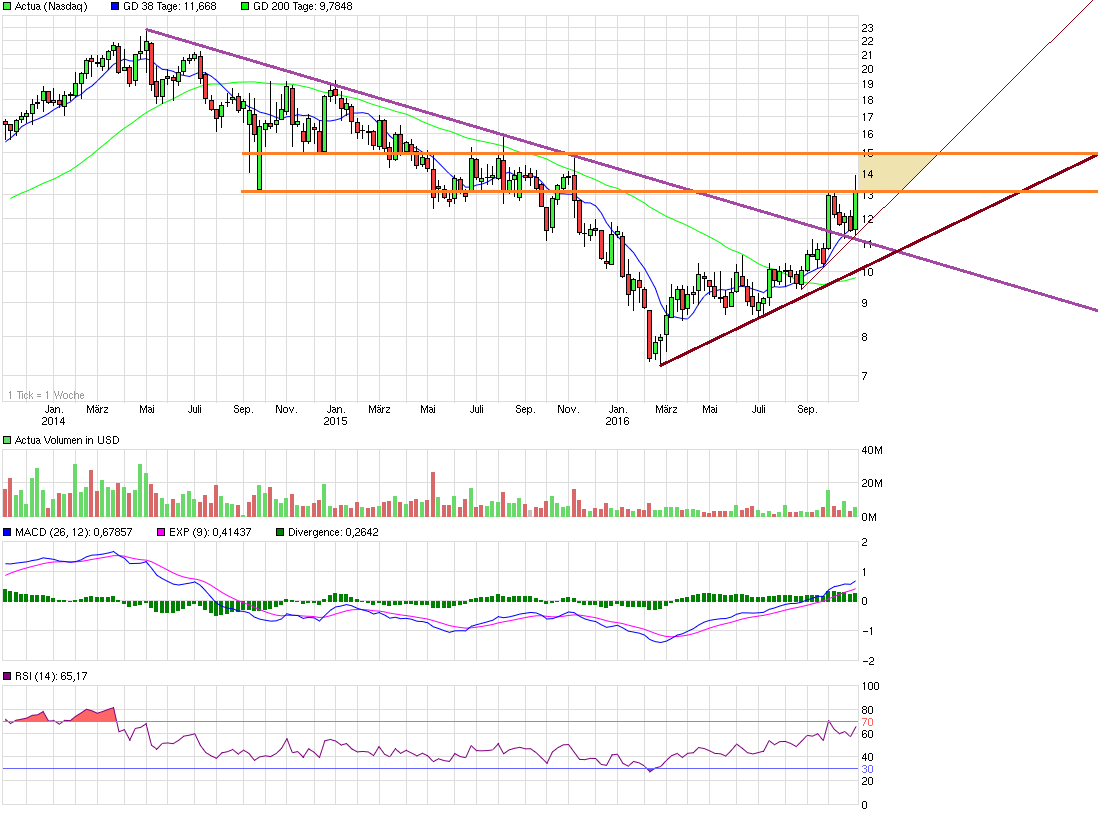This screenshot has height=814, width=1098.
Task: Click the 2015 year label on time axis
Action: [x=335, y=423]
